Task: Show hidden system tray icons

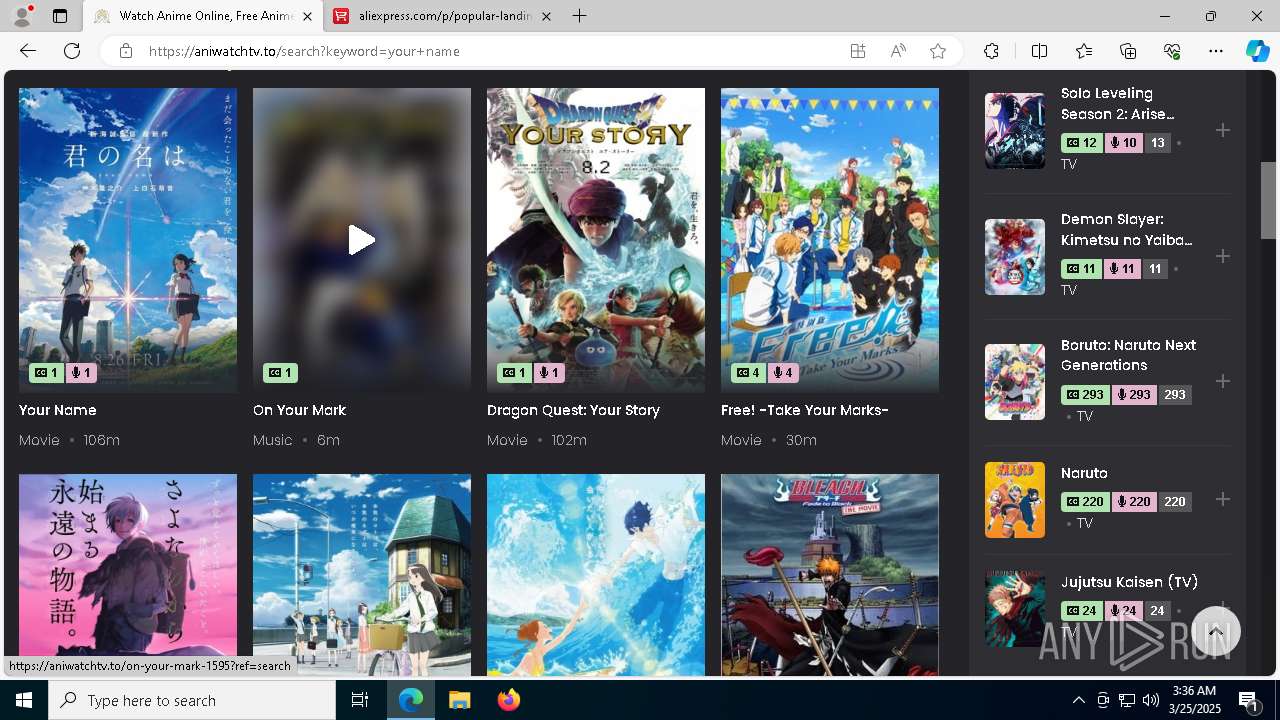Action: coord(1078,700)
